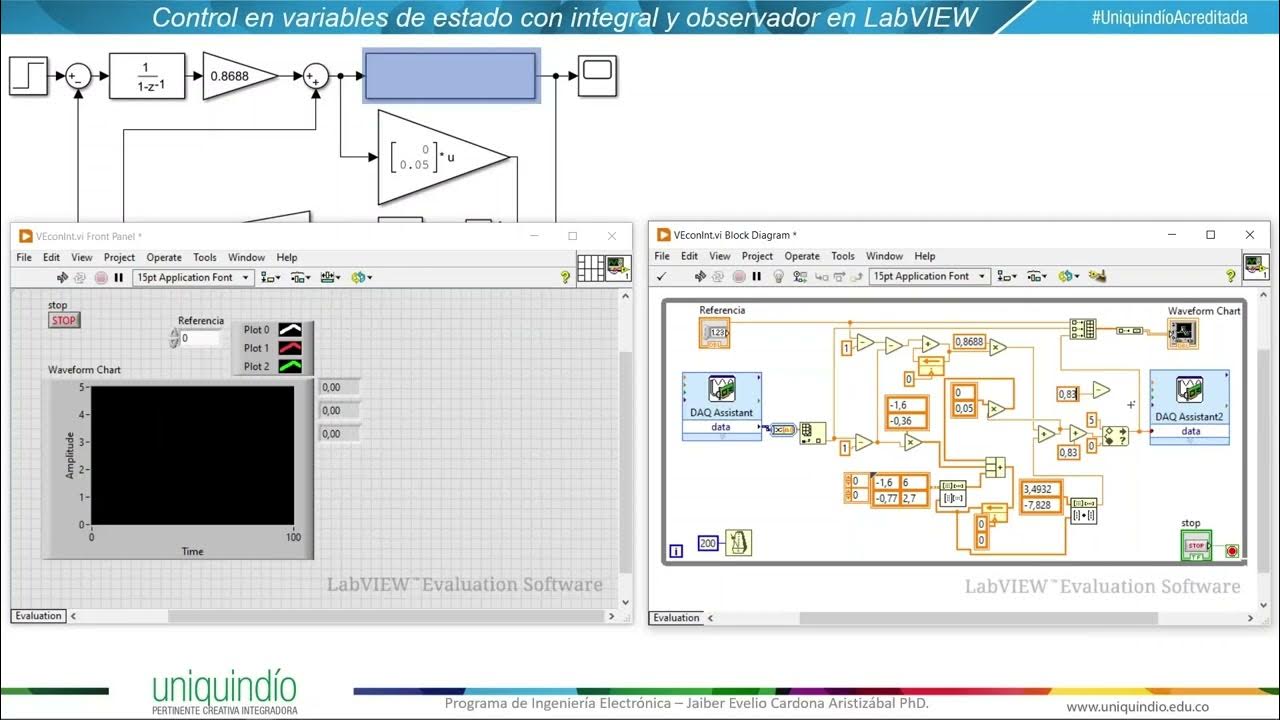Click Referencia increment/decrement stepper arrows
This screenshot has height=720, width=1280.
[x=174, y=338]
